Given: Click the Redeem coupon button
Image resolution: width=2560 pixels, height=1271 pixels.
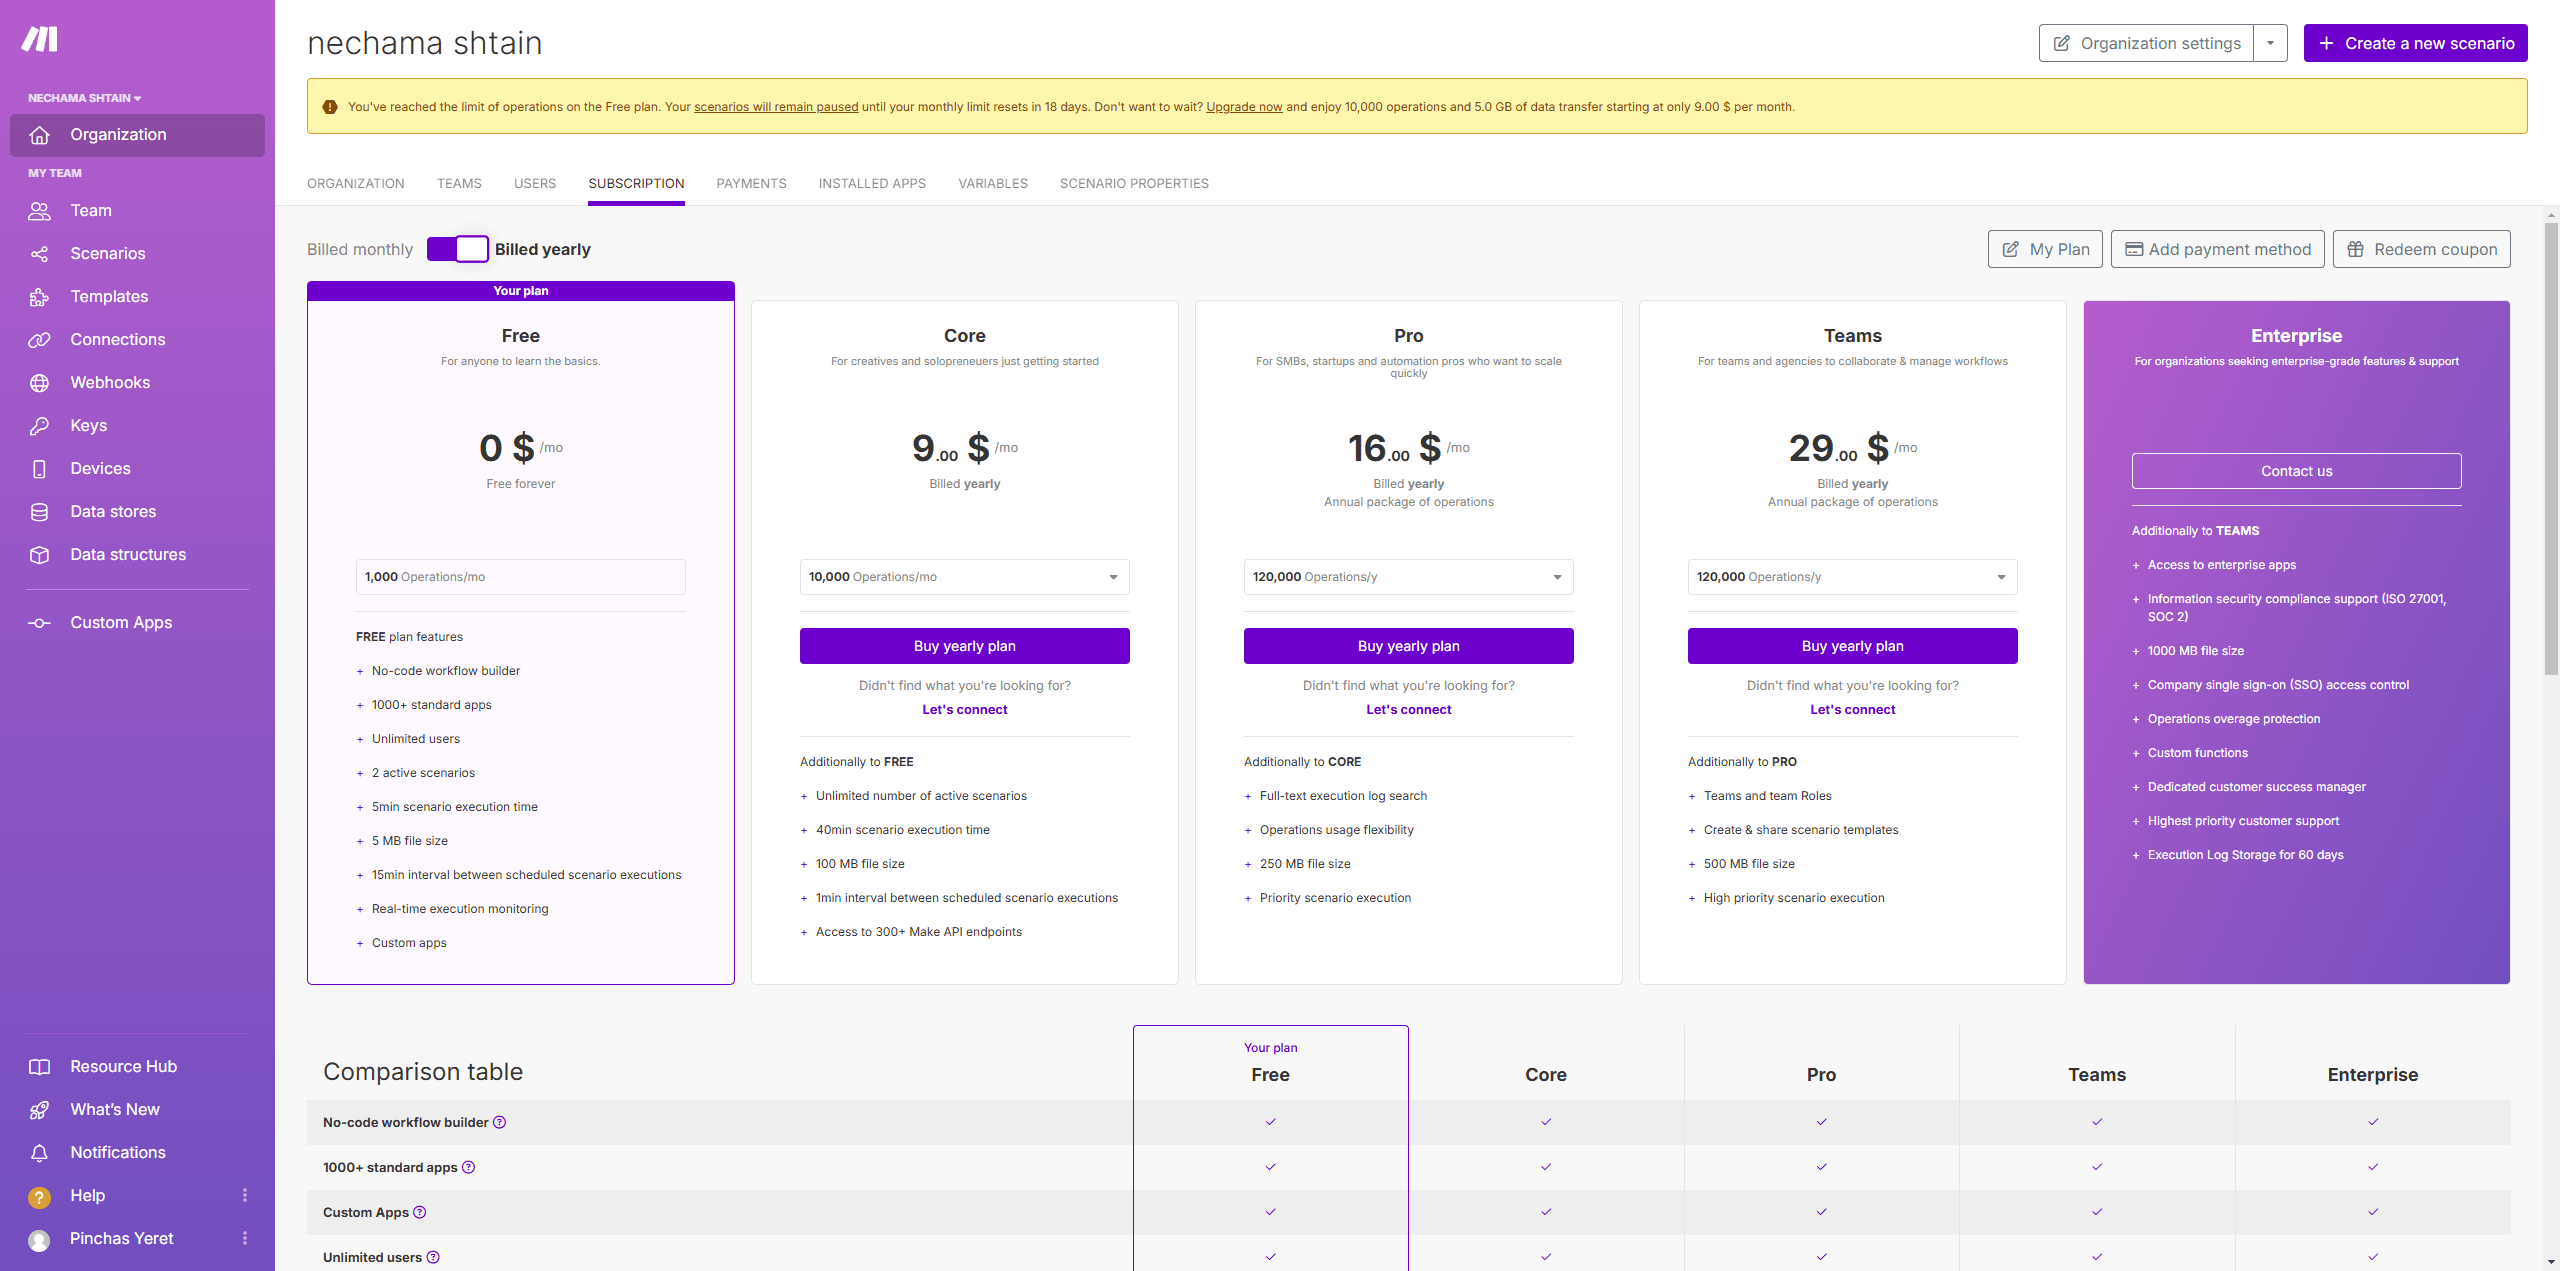Looking at the screenshot, I should coord(2422,249).
